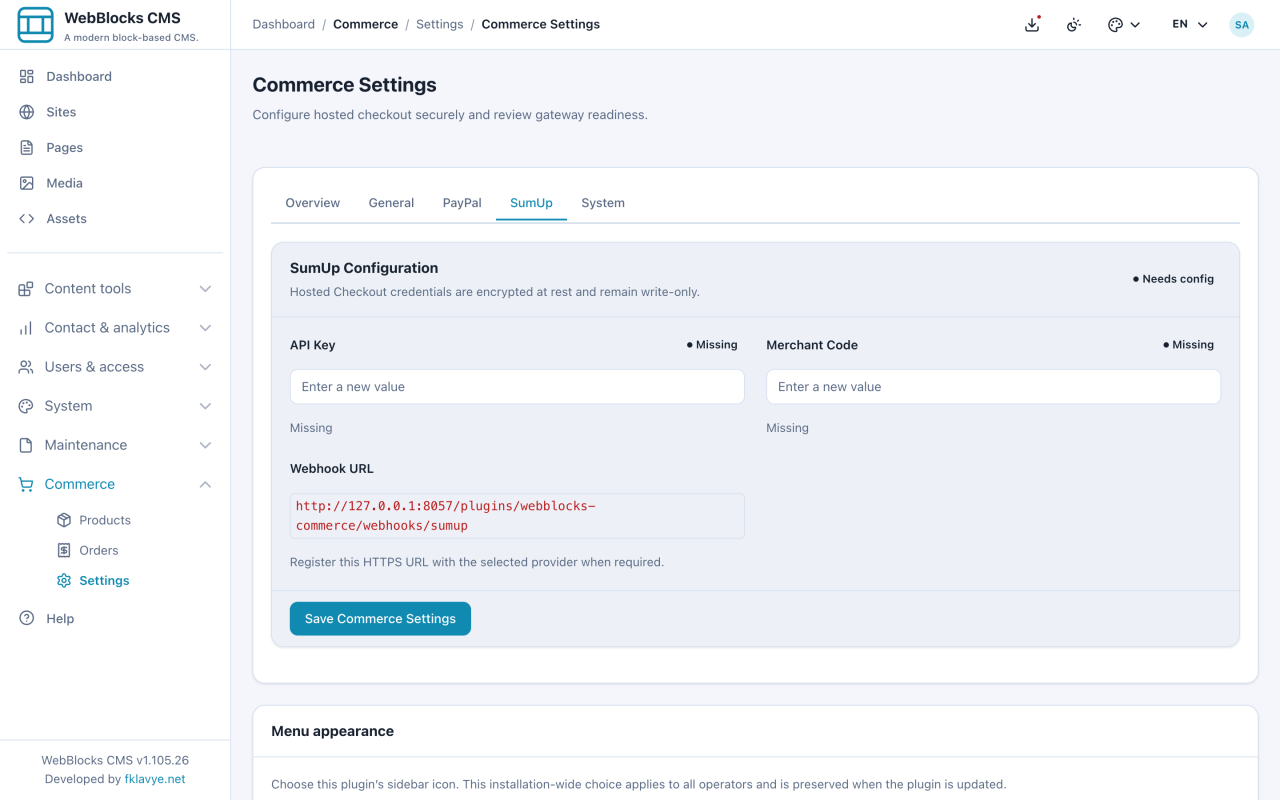The height and width of the screenshot is (800, 1280).
Task: Focus the API Key input field
Action: pyautogui.click(x=517, y=387)
